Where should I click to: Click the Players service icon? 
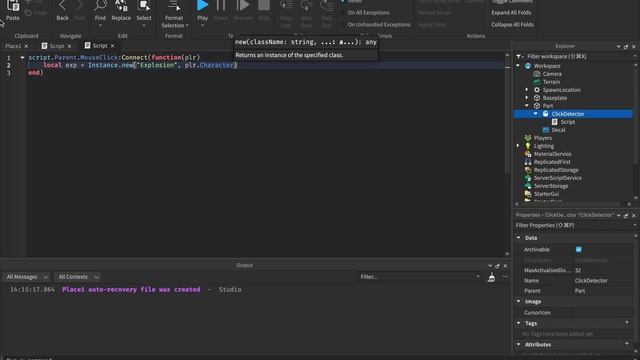click(528, 138)
